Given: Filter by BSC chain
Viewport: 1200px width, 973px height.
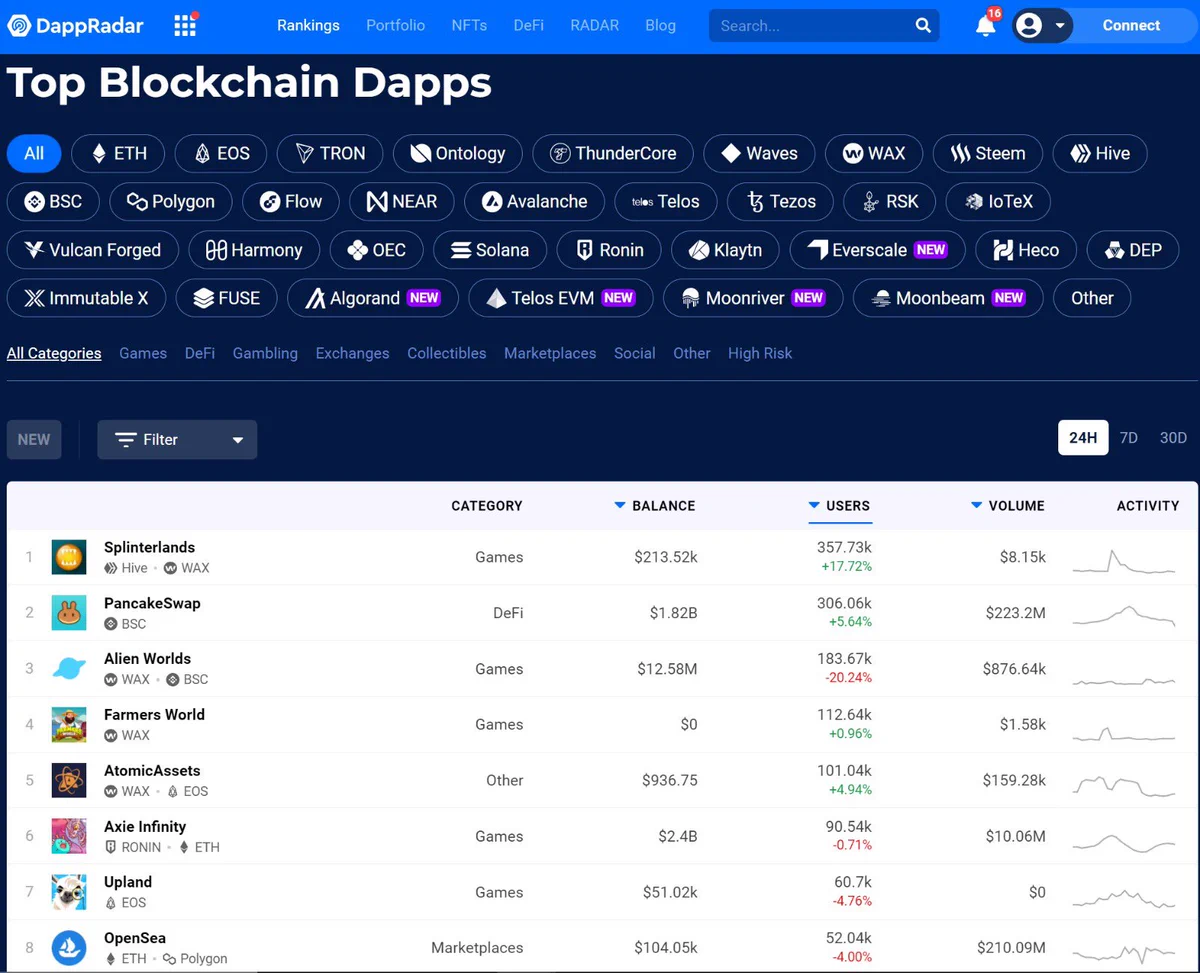Looking at the screenshot, I should point(53,202).
